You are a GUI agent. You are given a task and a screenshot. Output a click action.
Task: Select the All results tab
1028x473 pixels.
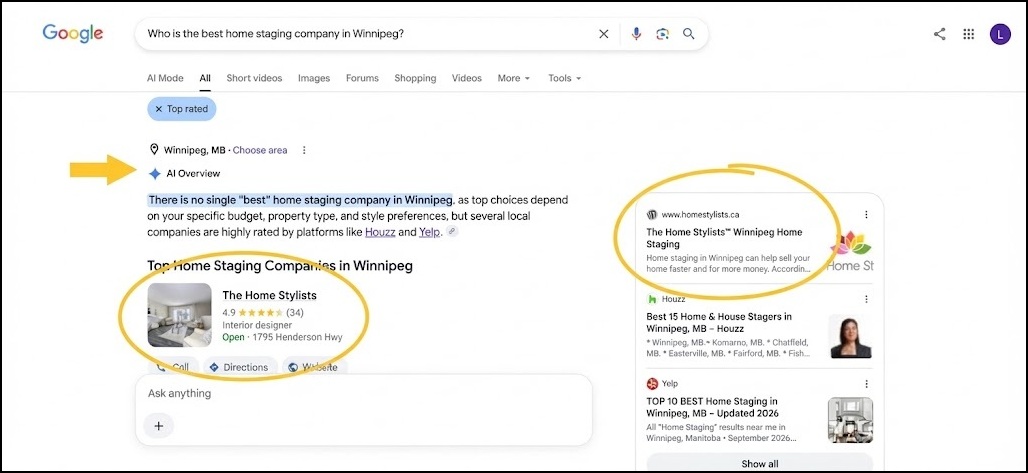click(205, 78)
